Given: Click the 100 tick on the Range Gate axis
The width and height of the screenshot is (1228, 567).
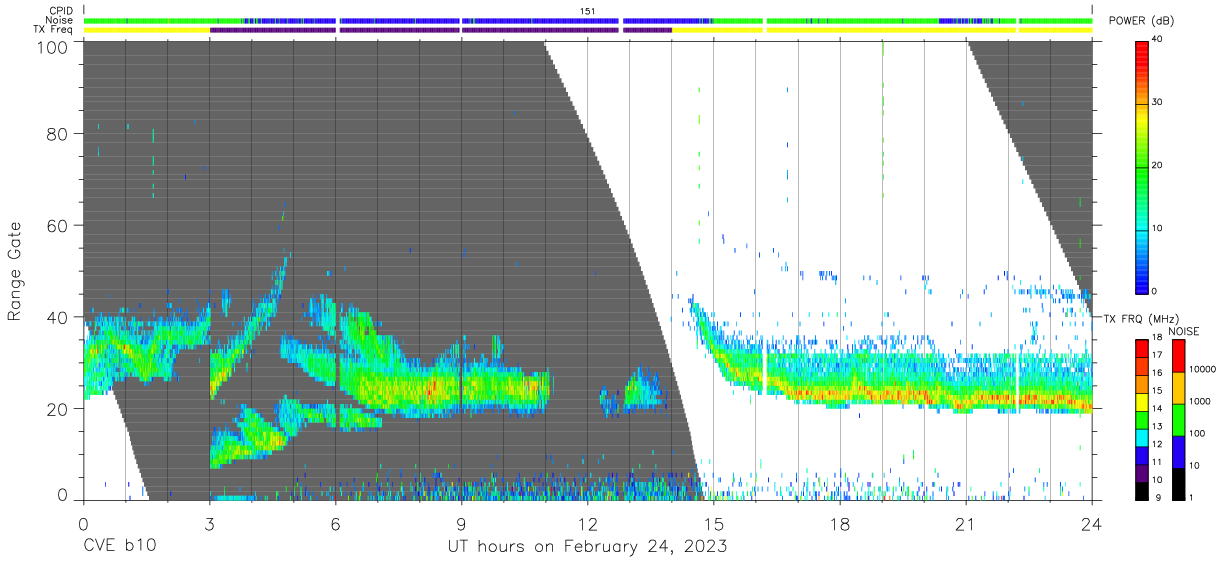Looking at the screenshot, I should 54,46.
